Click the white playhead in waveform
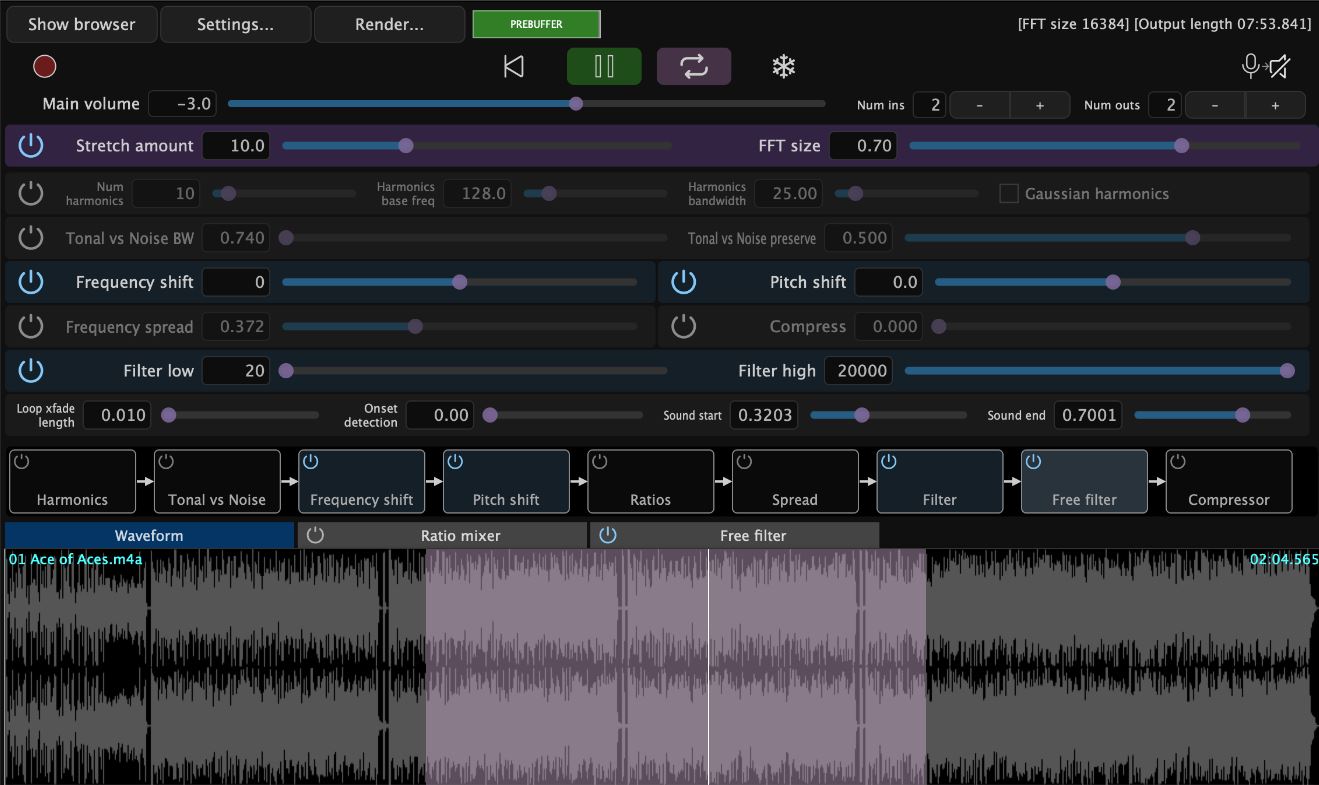Viewport: 1319px width, 785px height. 709,666
